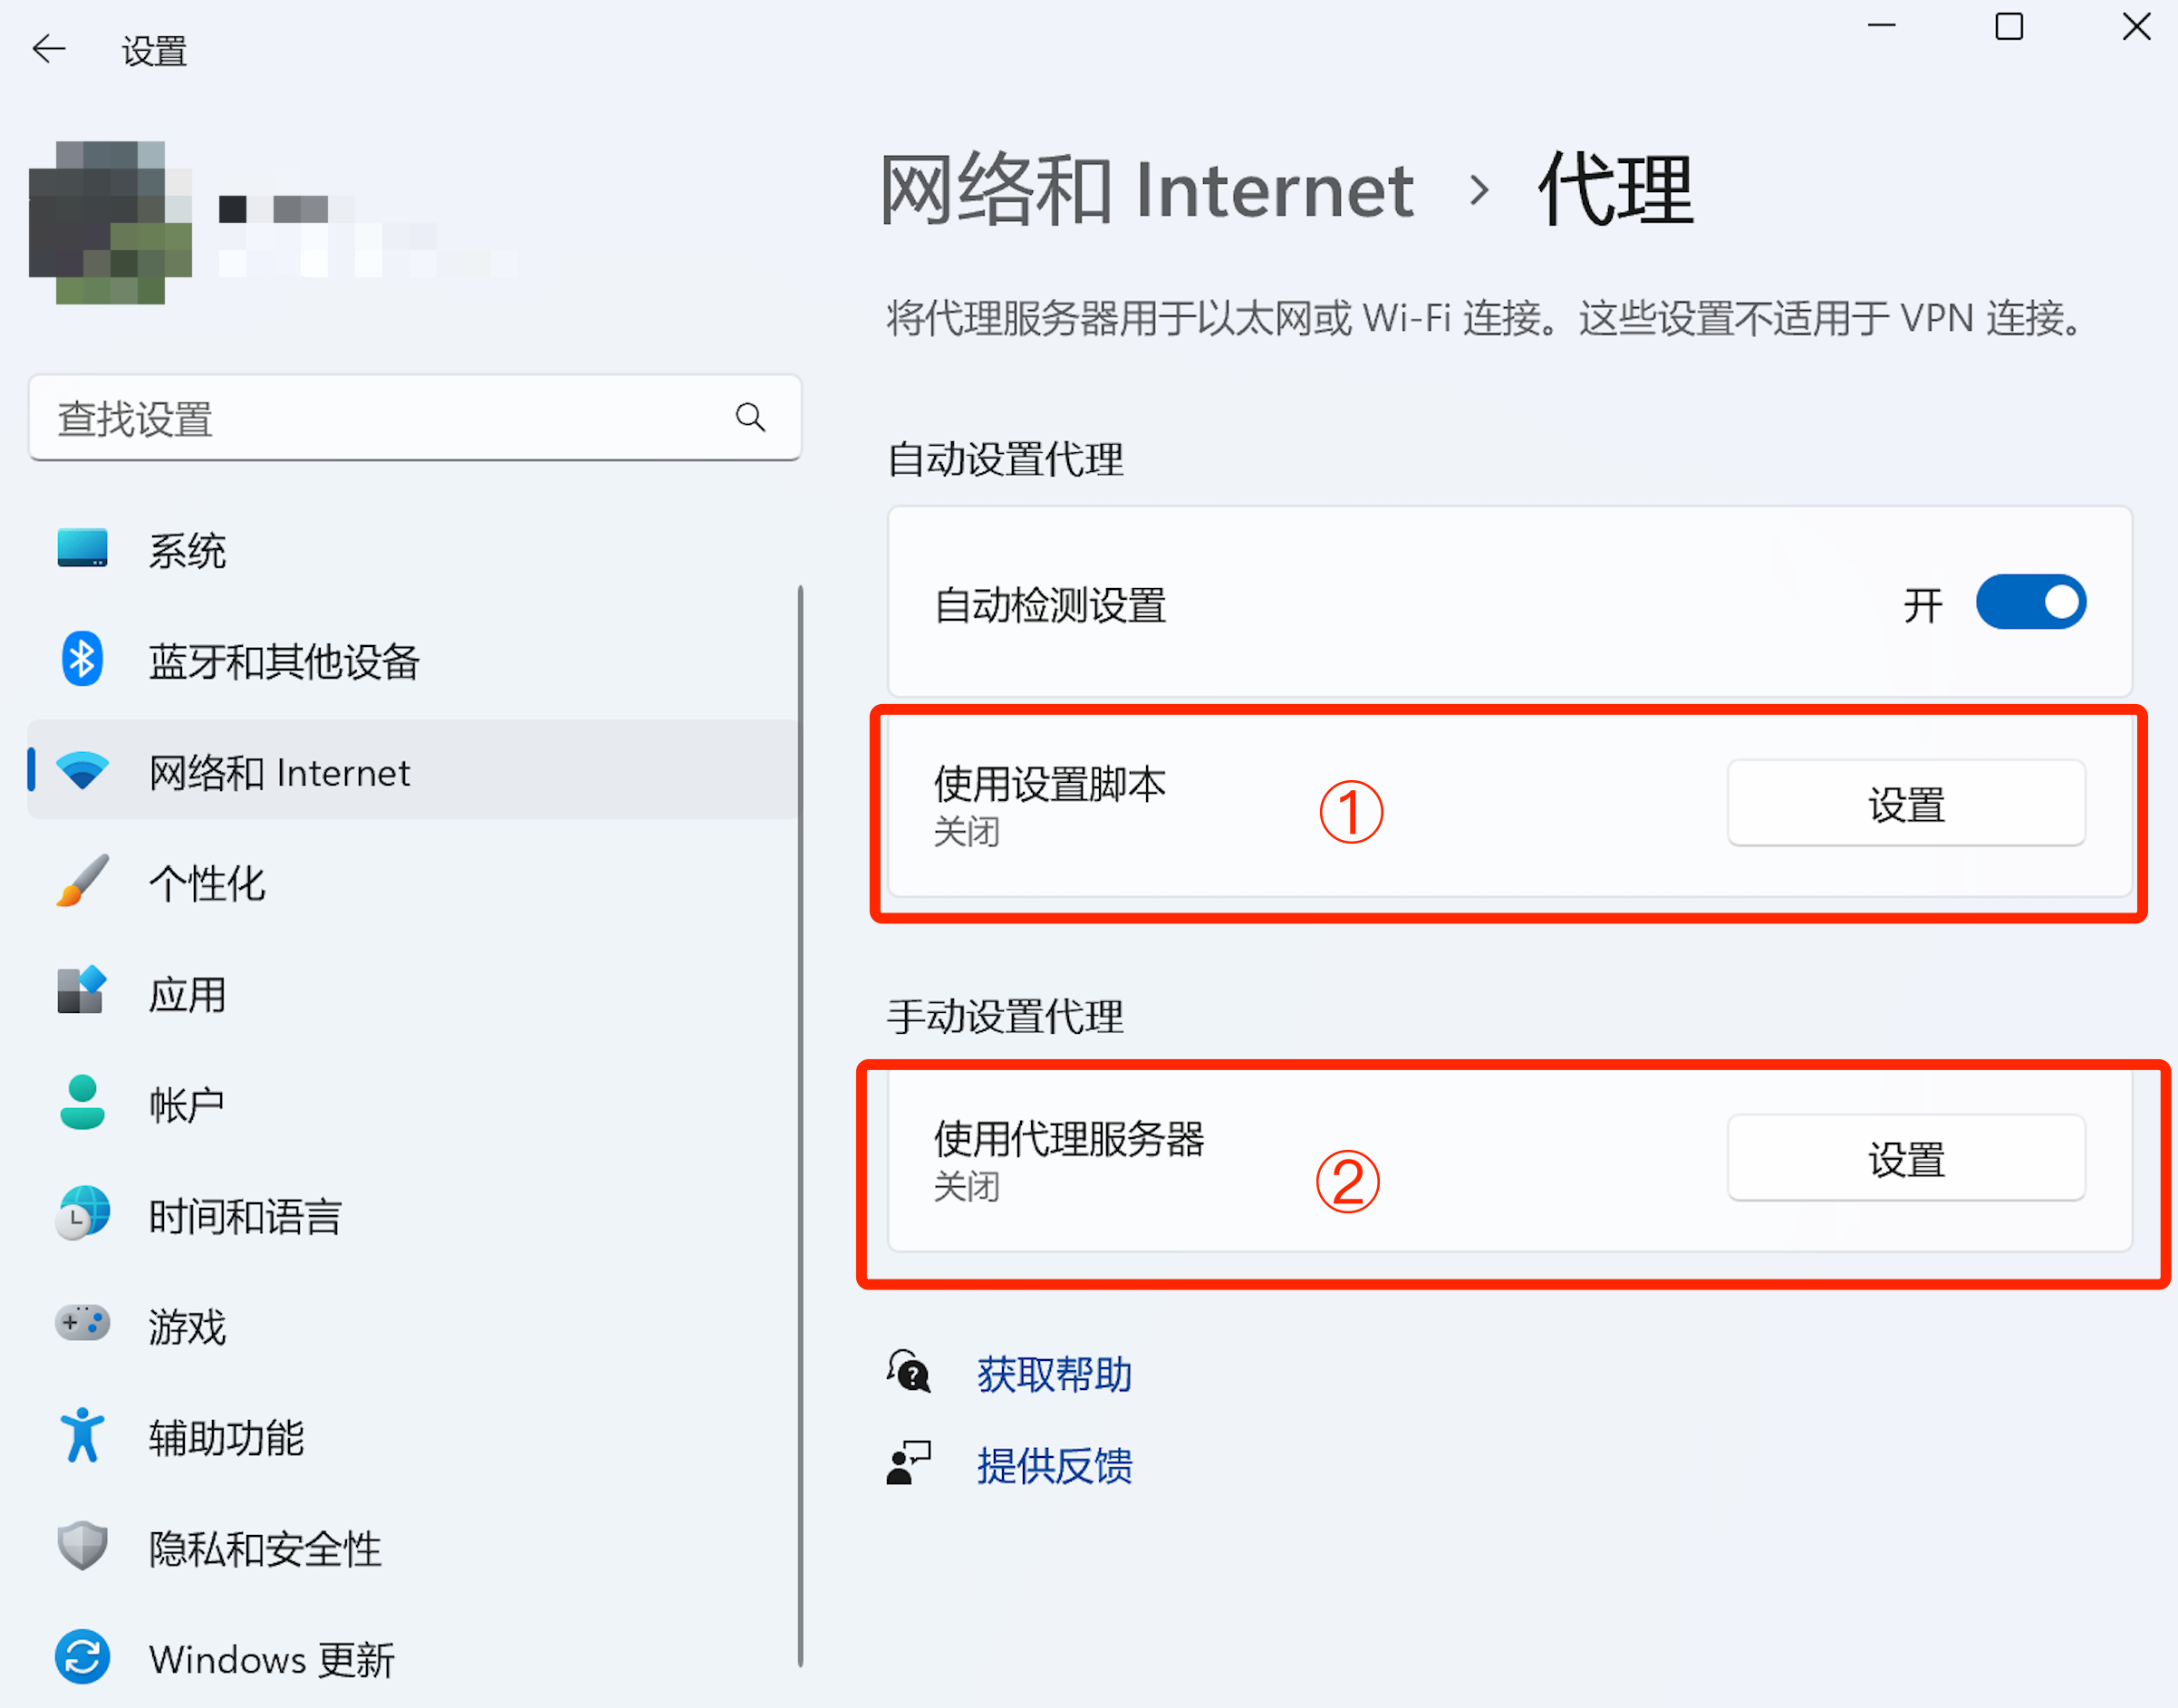Image resolution: width=2178 pixels, height=1708 pixels.
Task: Click the 提供反馈 feedback icon
Action: [x=909, y=1463]
